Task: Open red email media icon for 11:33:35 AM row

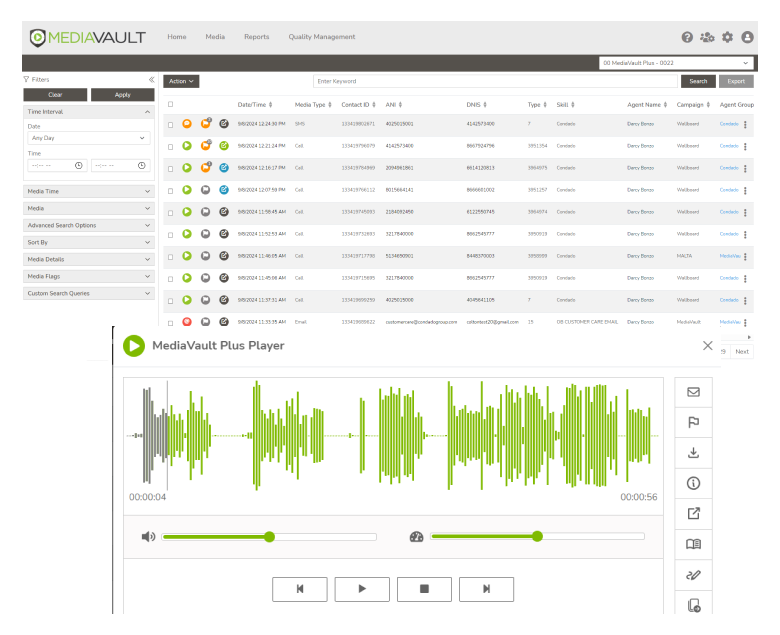Action: (x=187, y=322)
